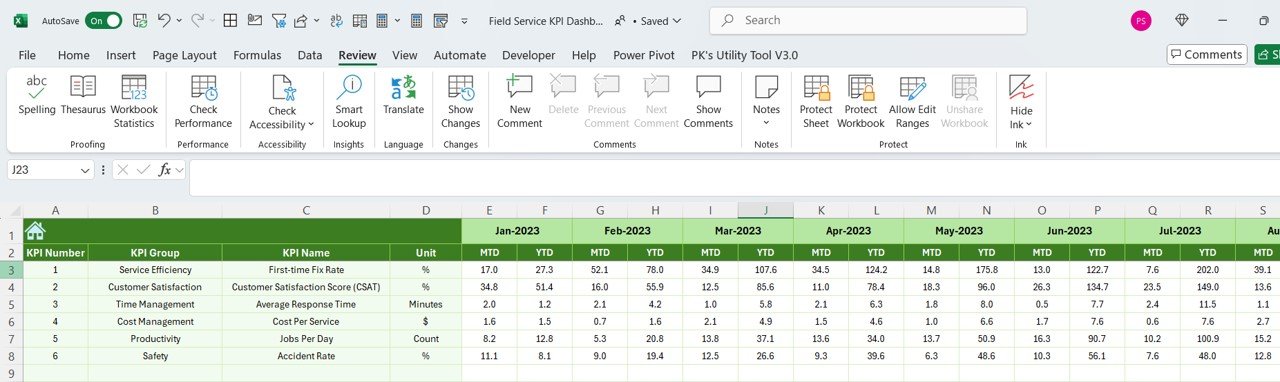Switch to the Automate tab
Viewport: 1280px width, 382px height.
460,56
